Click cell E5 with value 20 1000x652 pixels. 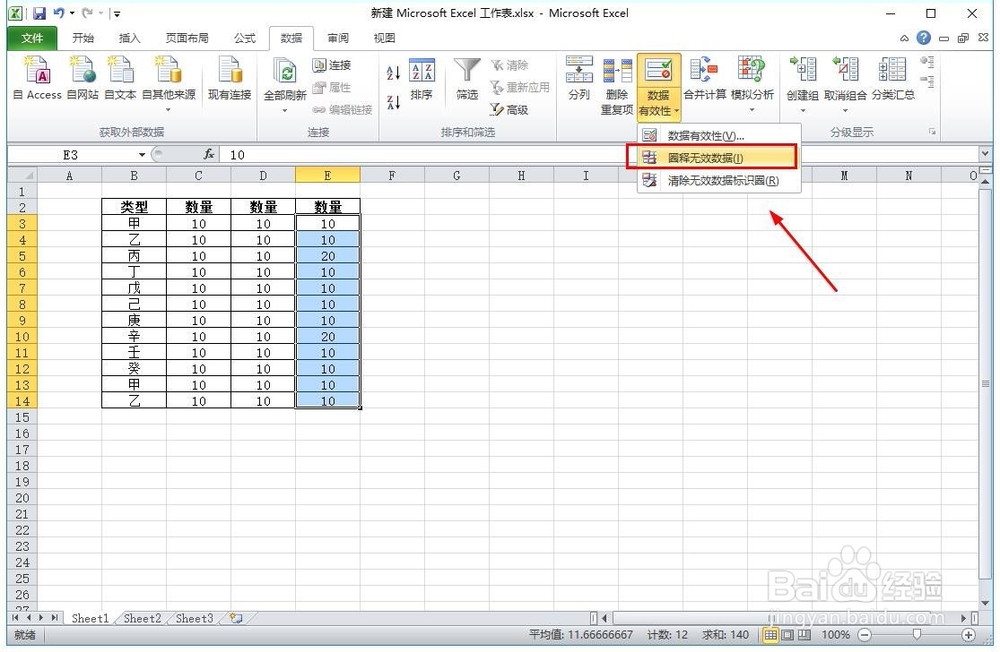tap(328, 256)
